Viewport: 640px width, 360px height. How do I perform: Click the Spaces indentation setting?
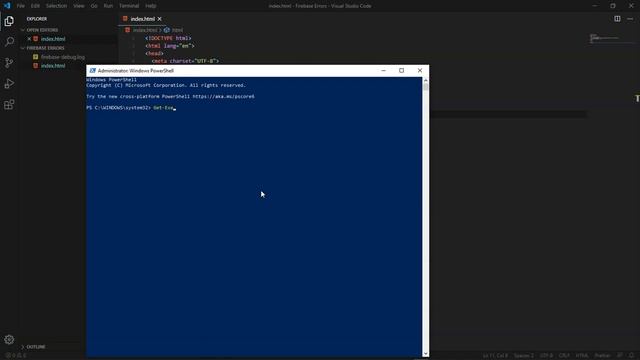tap(524, 356)
